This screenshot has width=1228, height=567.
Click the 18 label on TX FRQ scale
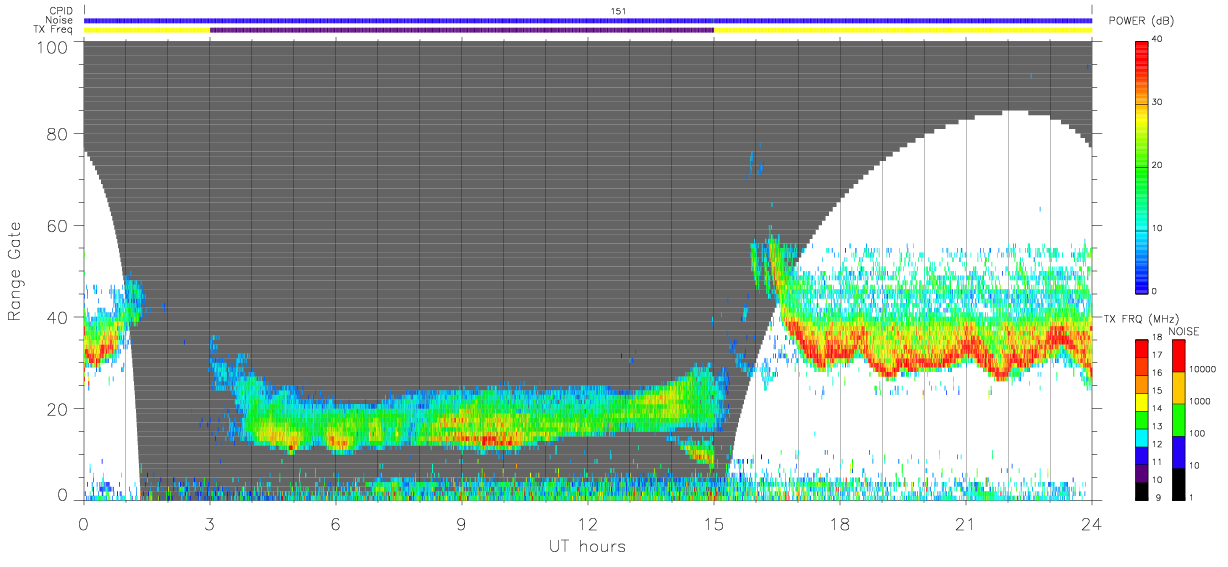click(x=1158, y=339)
